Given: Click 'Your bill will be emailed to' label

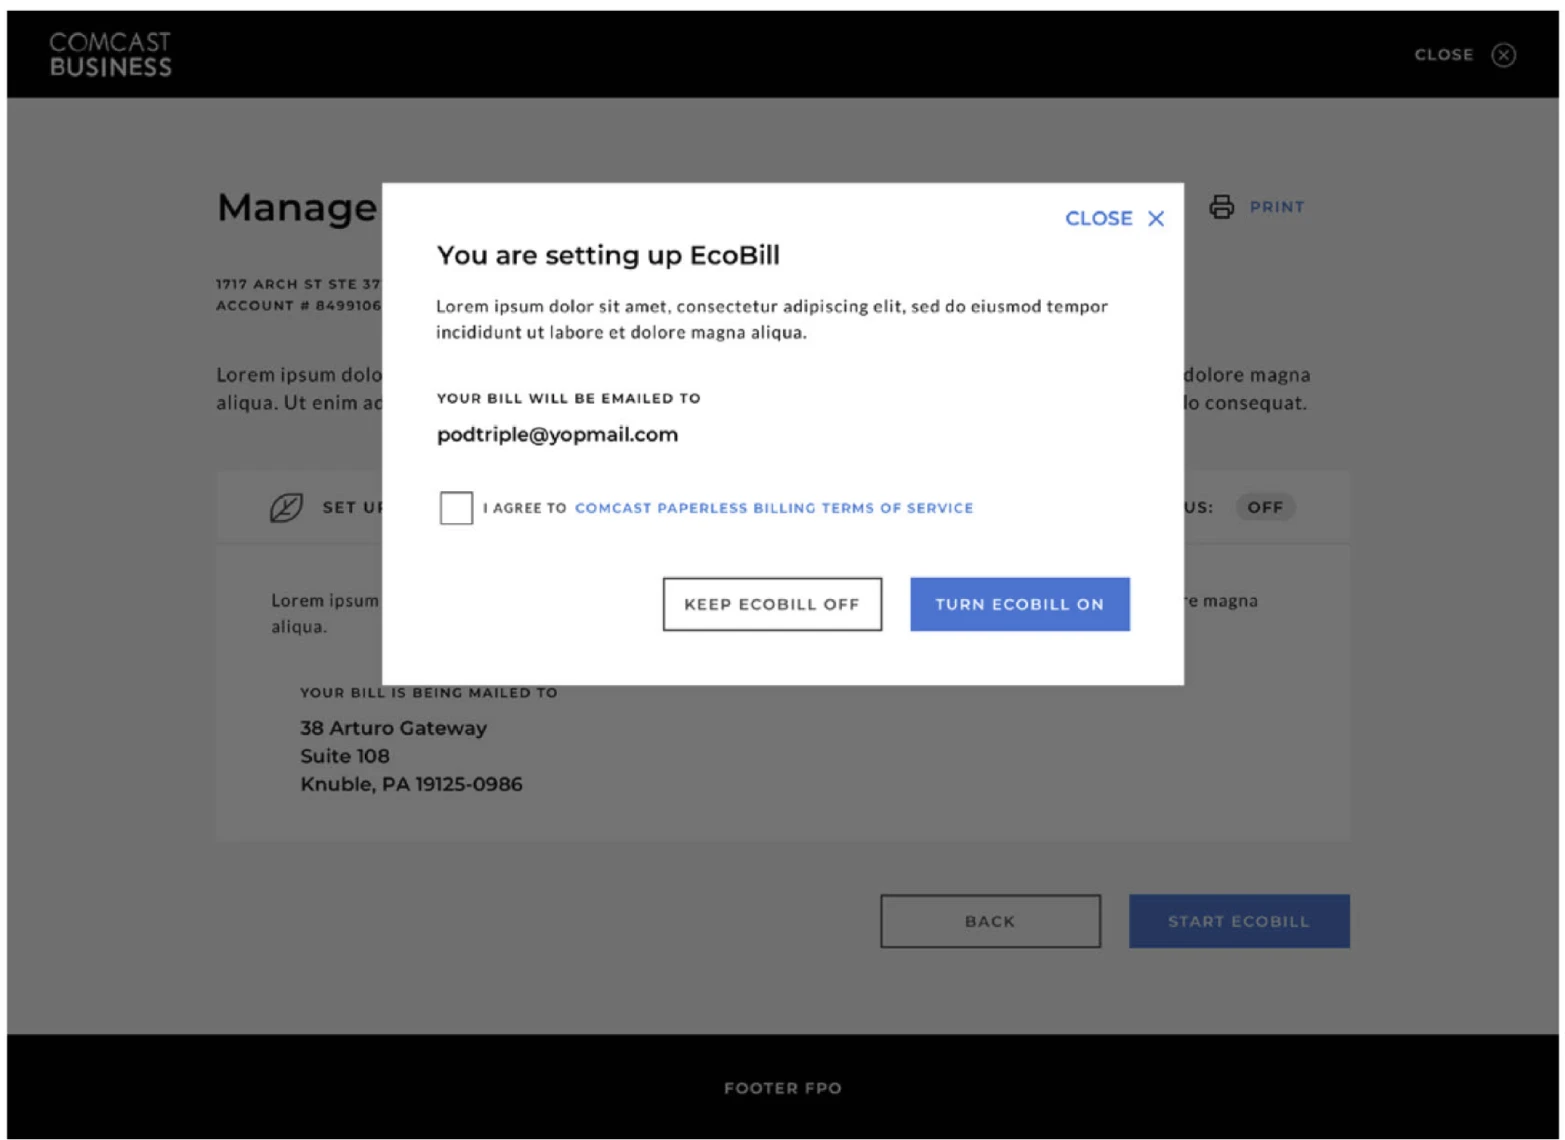Looking at the screenshot, I should point(568,398).
